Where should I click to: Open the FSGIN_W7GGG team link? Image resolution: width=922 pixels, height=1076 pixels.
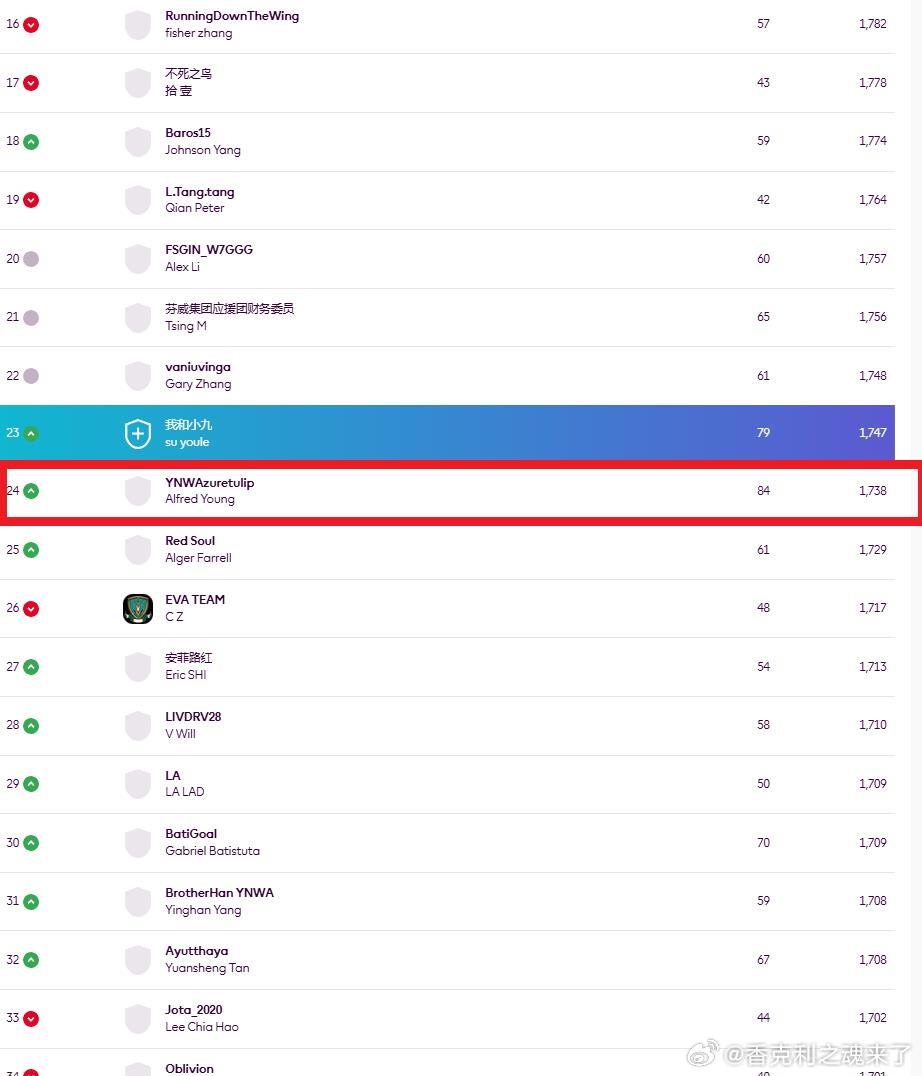(209, 250)
